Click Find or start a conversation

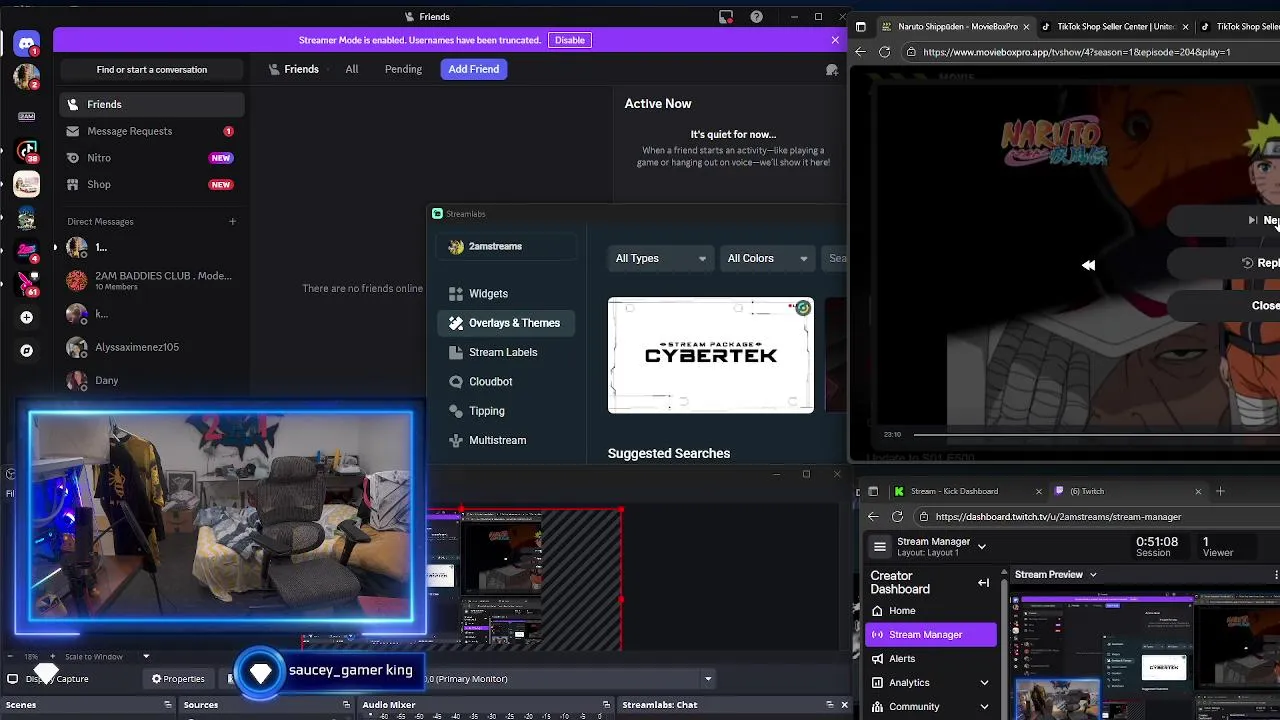tap(152, 70)
